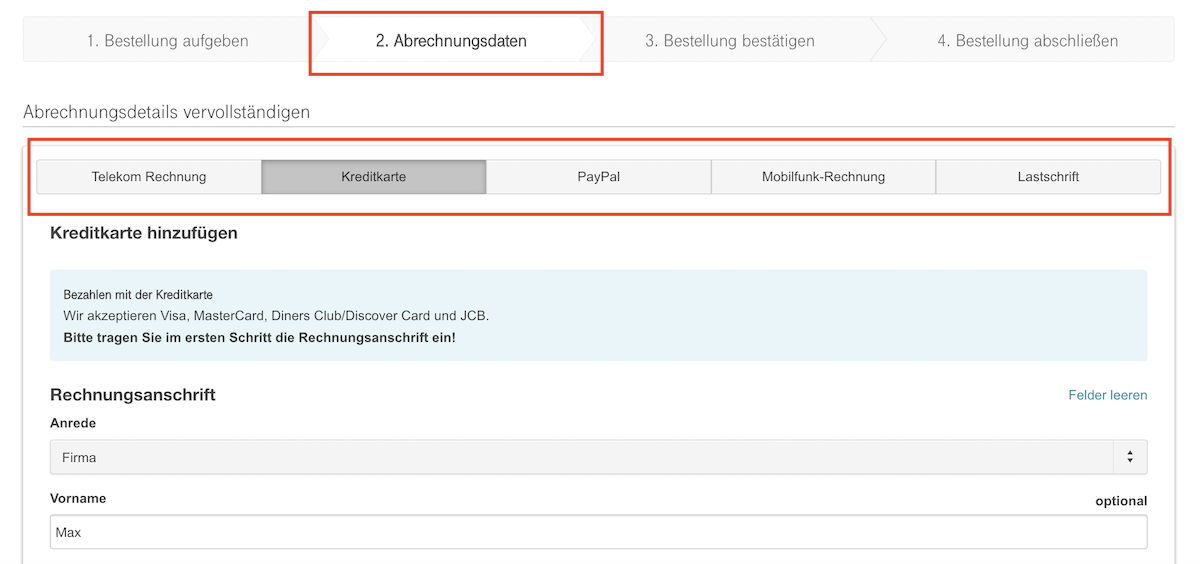The image size is (1200, 564).
Task: Switch to PayPal payment option
Action: (x=598, y=177)
